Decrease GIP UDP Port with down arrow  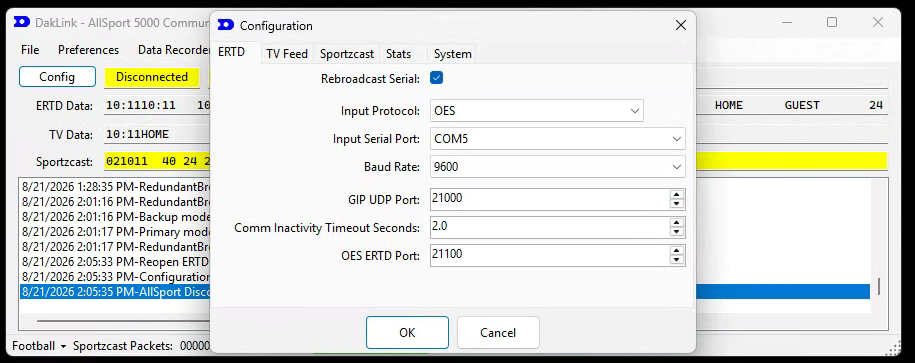676,204
